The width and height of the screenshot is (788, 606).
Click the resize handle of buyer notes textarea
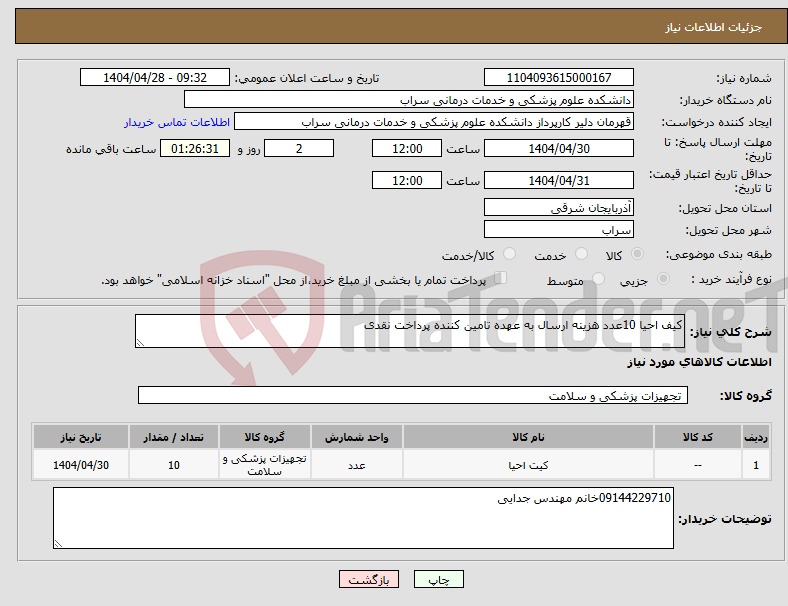pyautogui.click(x=58, y=544)
